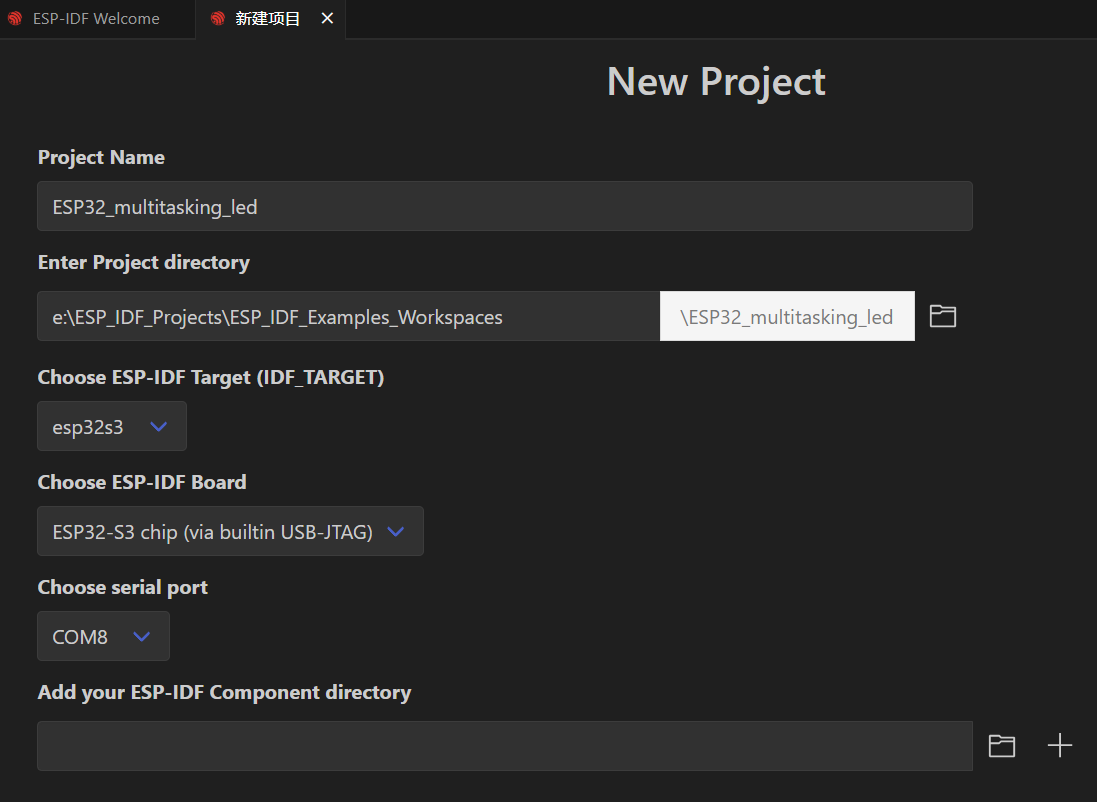Click the Espressif logo on 新建项目 tab
Viewport: 1097px width, 802px height.
click(x=218, y=19)
